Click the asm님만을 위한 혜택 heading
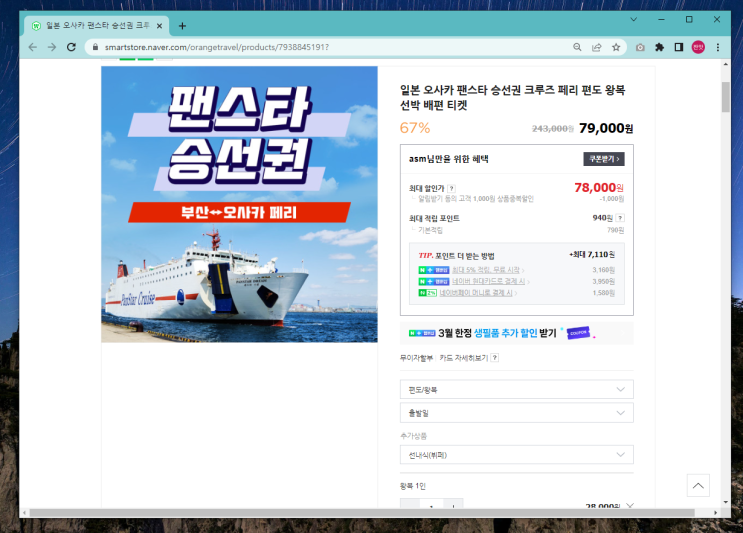The image size is (743, 533). pyautogui.click(x=448, y=159)
